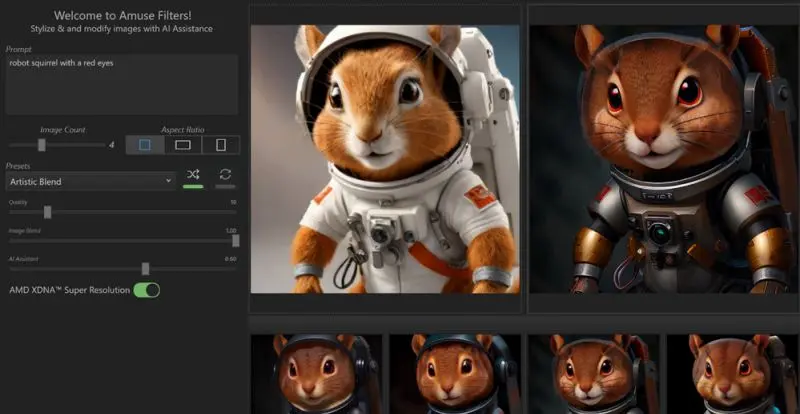Click the refresh loop icon beside Presets
800x414 pixels.
[x=225, y=176]
